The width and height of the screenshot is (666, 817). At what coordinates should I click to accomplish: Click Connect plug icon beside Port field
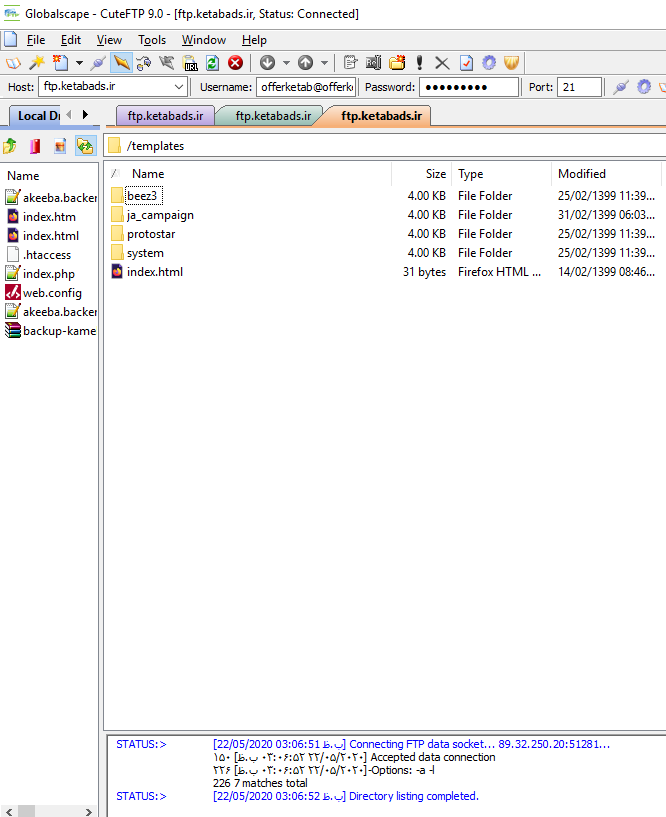(620, 86)
